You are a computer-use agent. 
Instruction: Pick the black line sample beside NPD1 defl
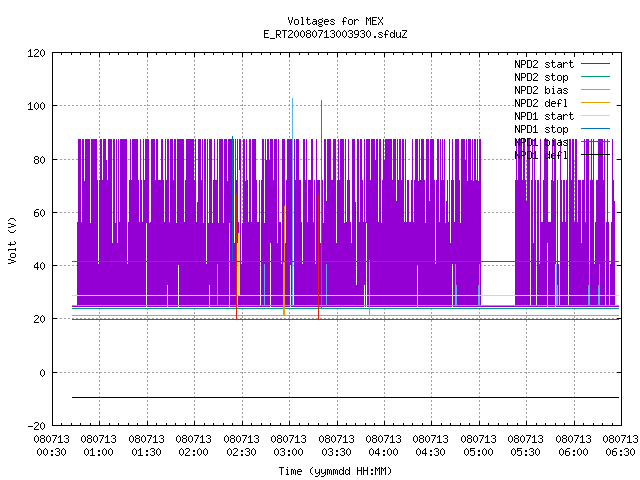tap(596, 155)
